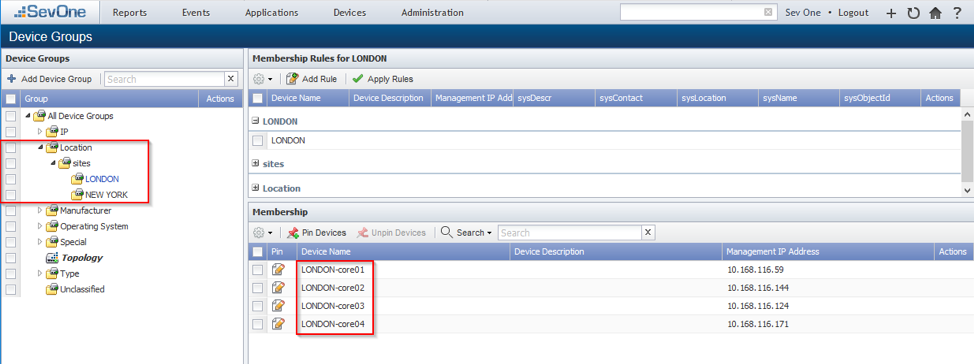Expand the Location rules section

coord(255,188)
